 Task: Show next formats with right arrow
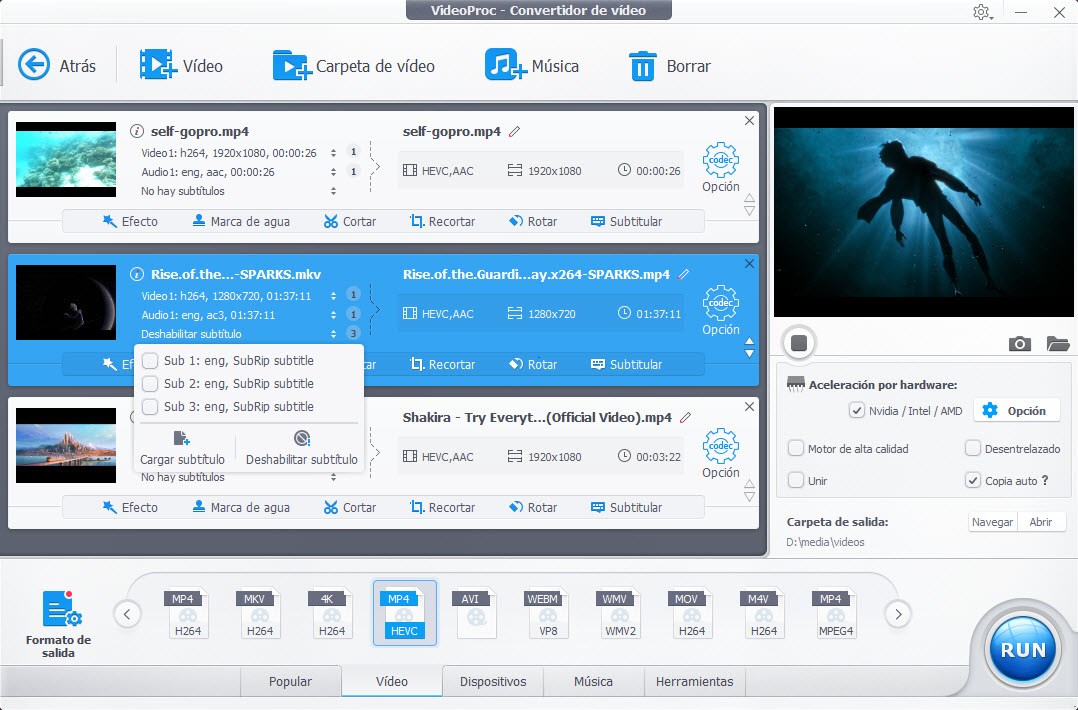coord(898,614)
